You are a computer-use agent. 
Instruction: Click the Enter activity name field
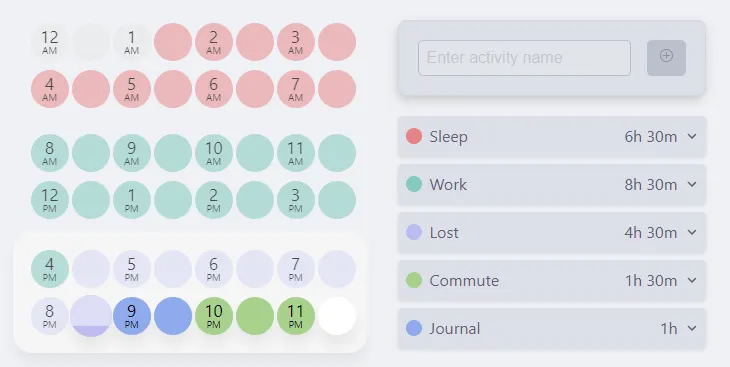tap(524, 58)
